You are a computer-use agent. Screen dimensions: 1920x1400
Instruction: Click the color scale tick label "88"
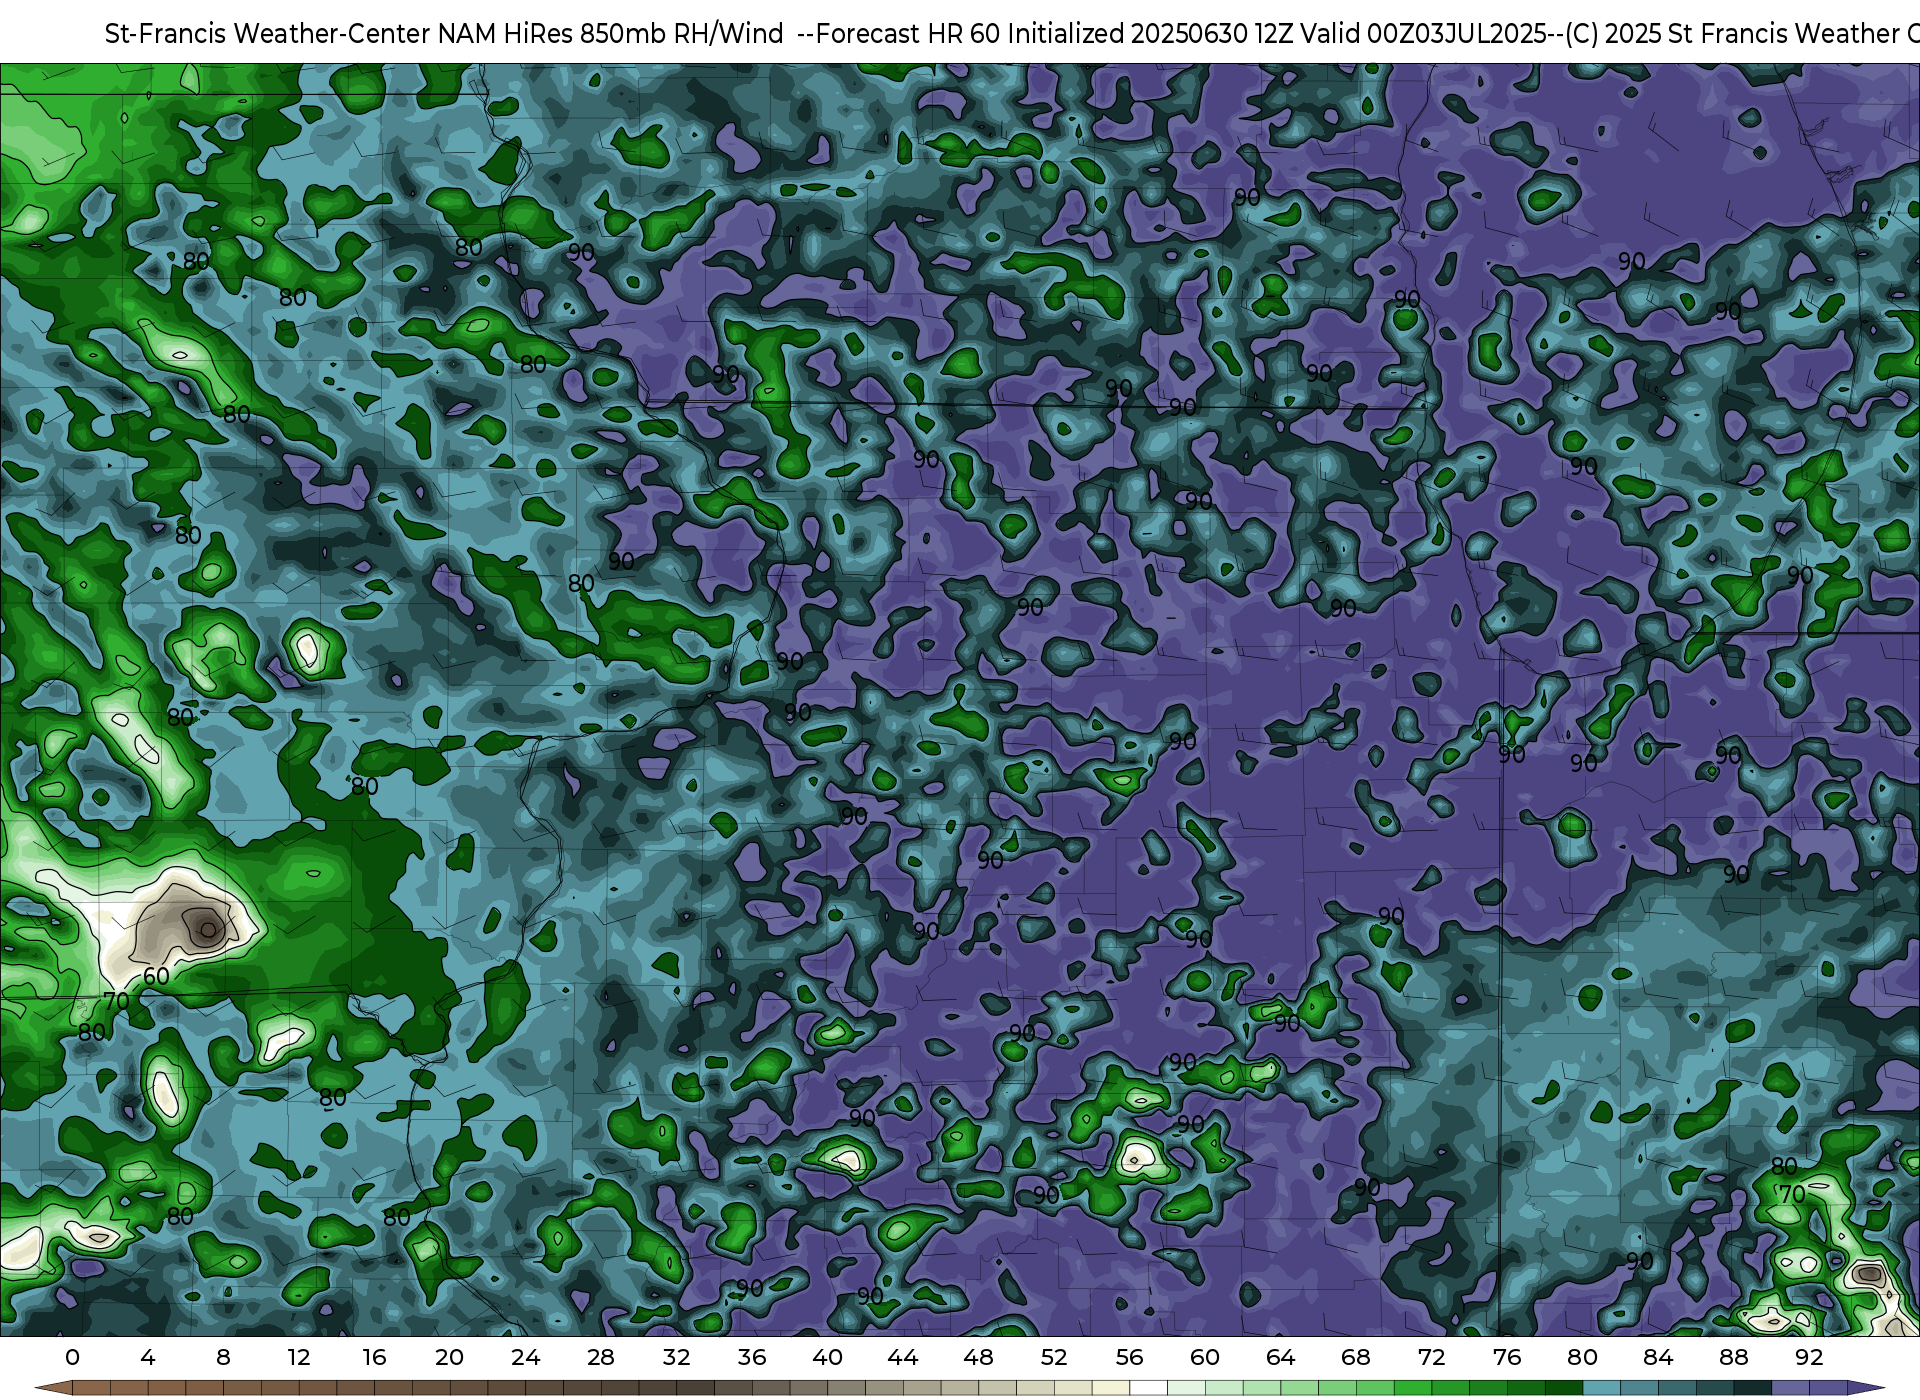1733,1357
